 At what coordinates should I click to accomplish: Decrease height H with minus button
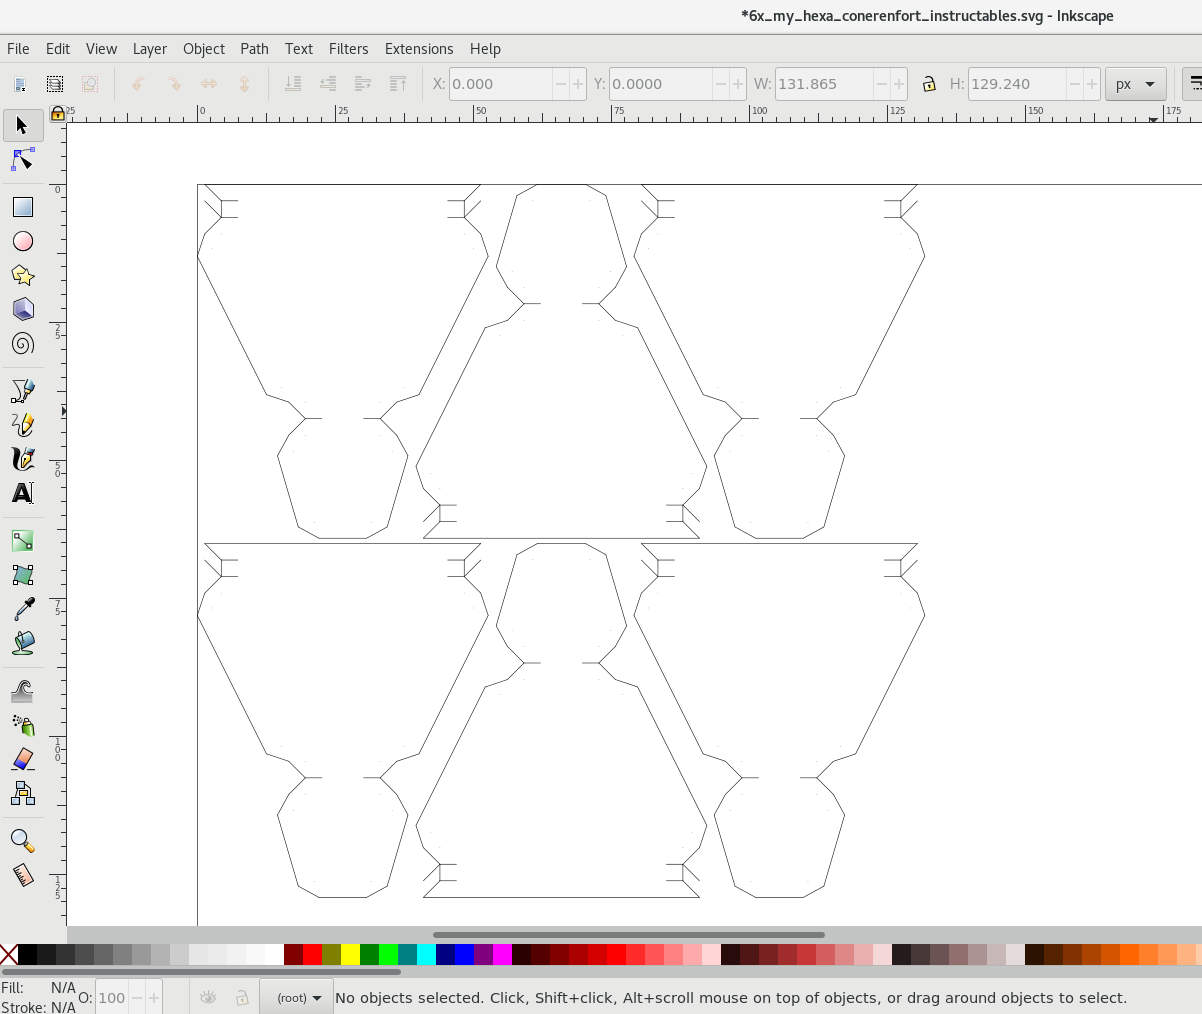pos(1075,84)
